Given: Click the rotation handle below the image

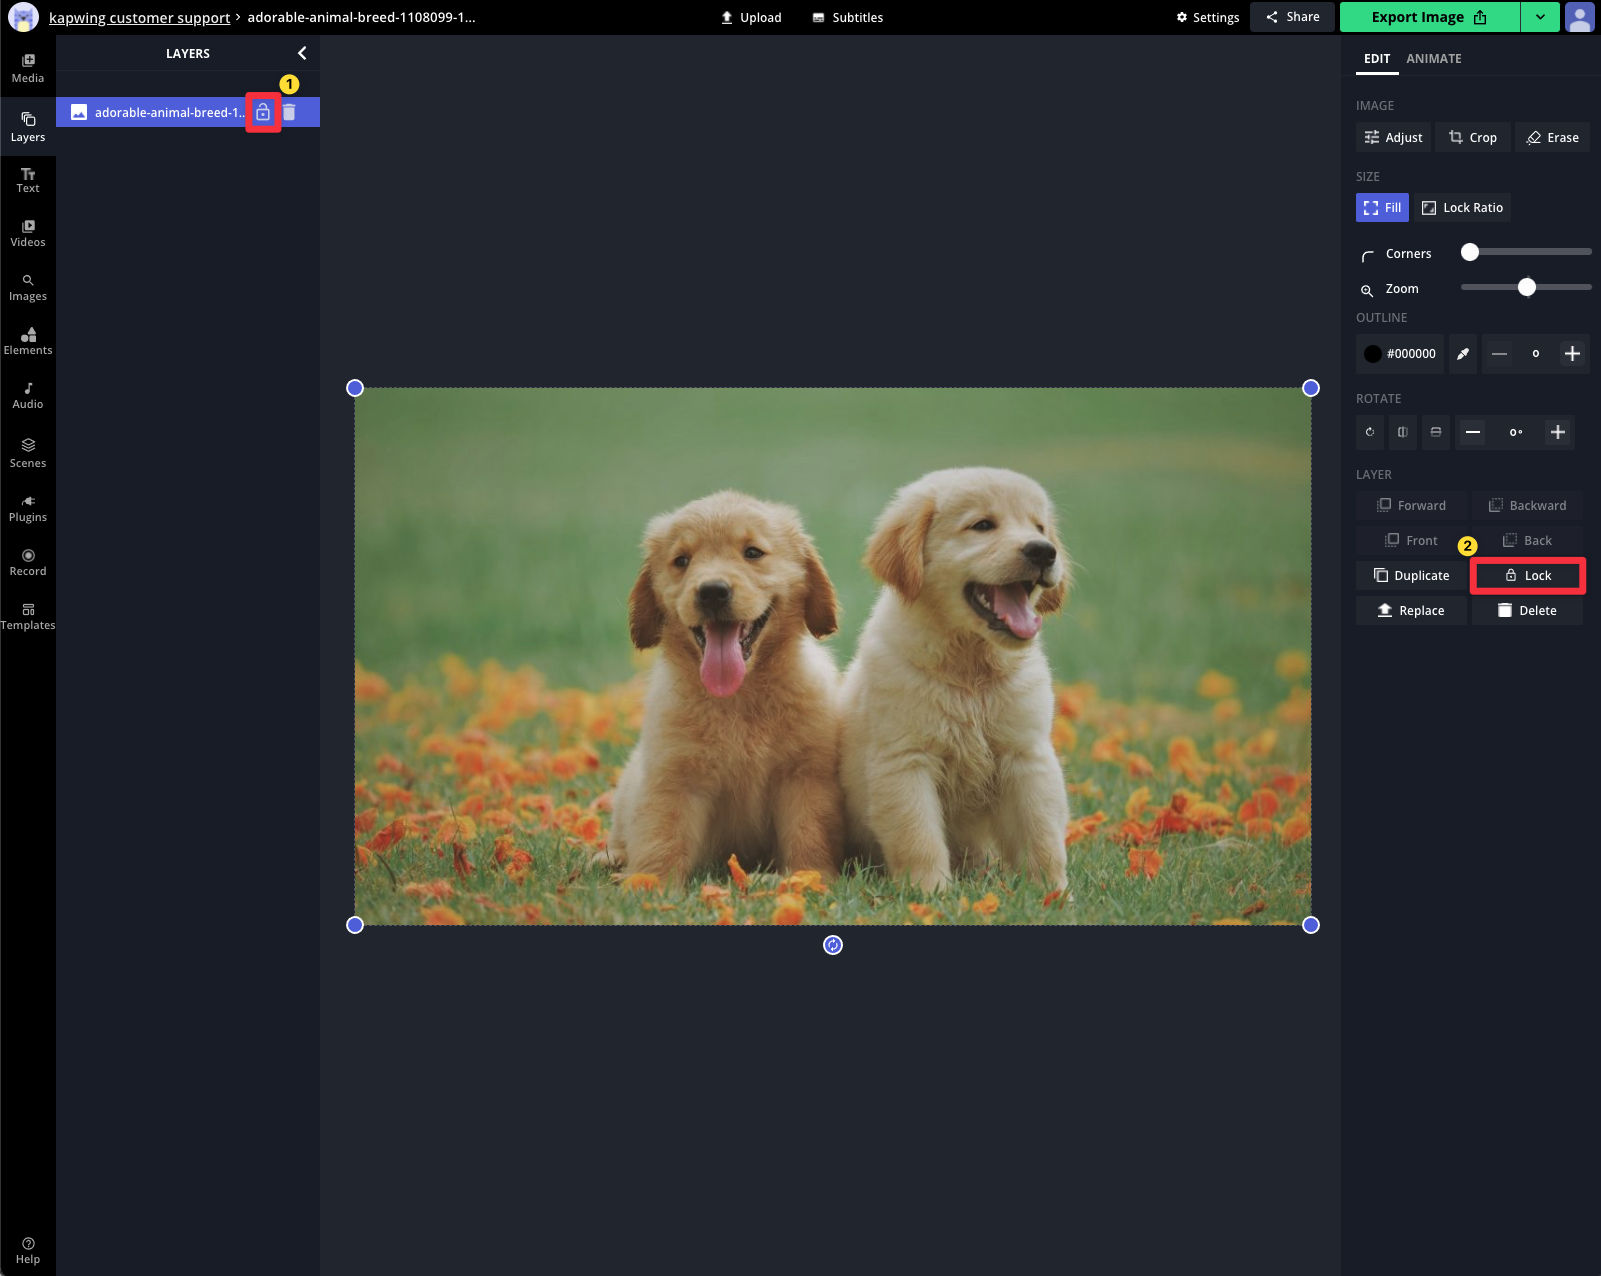Looking at the screenshot, I should 833,945.
